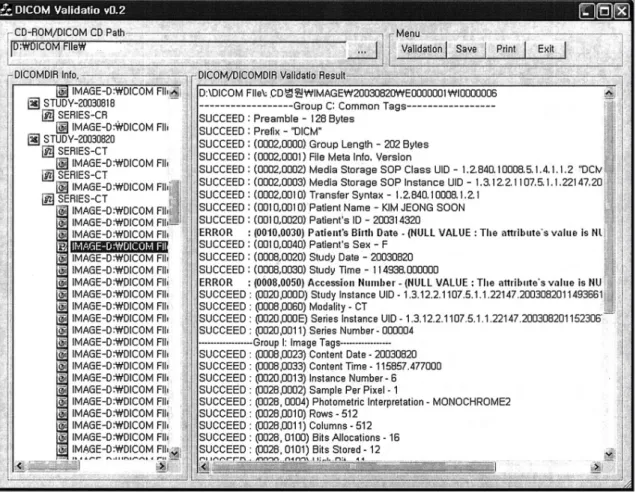Viewport: 636px width, 493px height.
Task: Click the result pane horizontal scrollbar thumb
Action: click(x=353, y=467)
